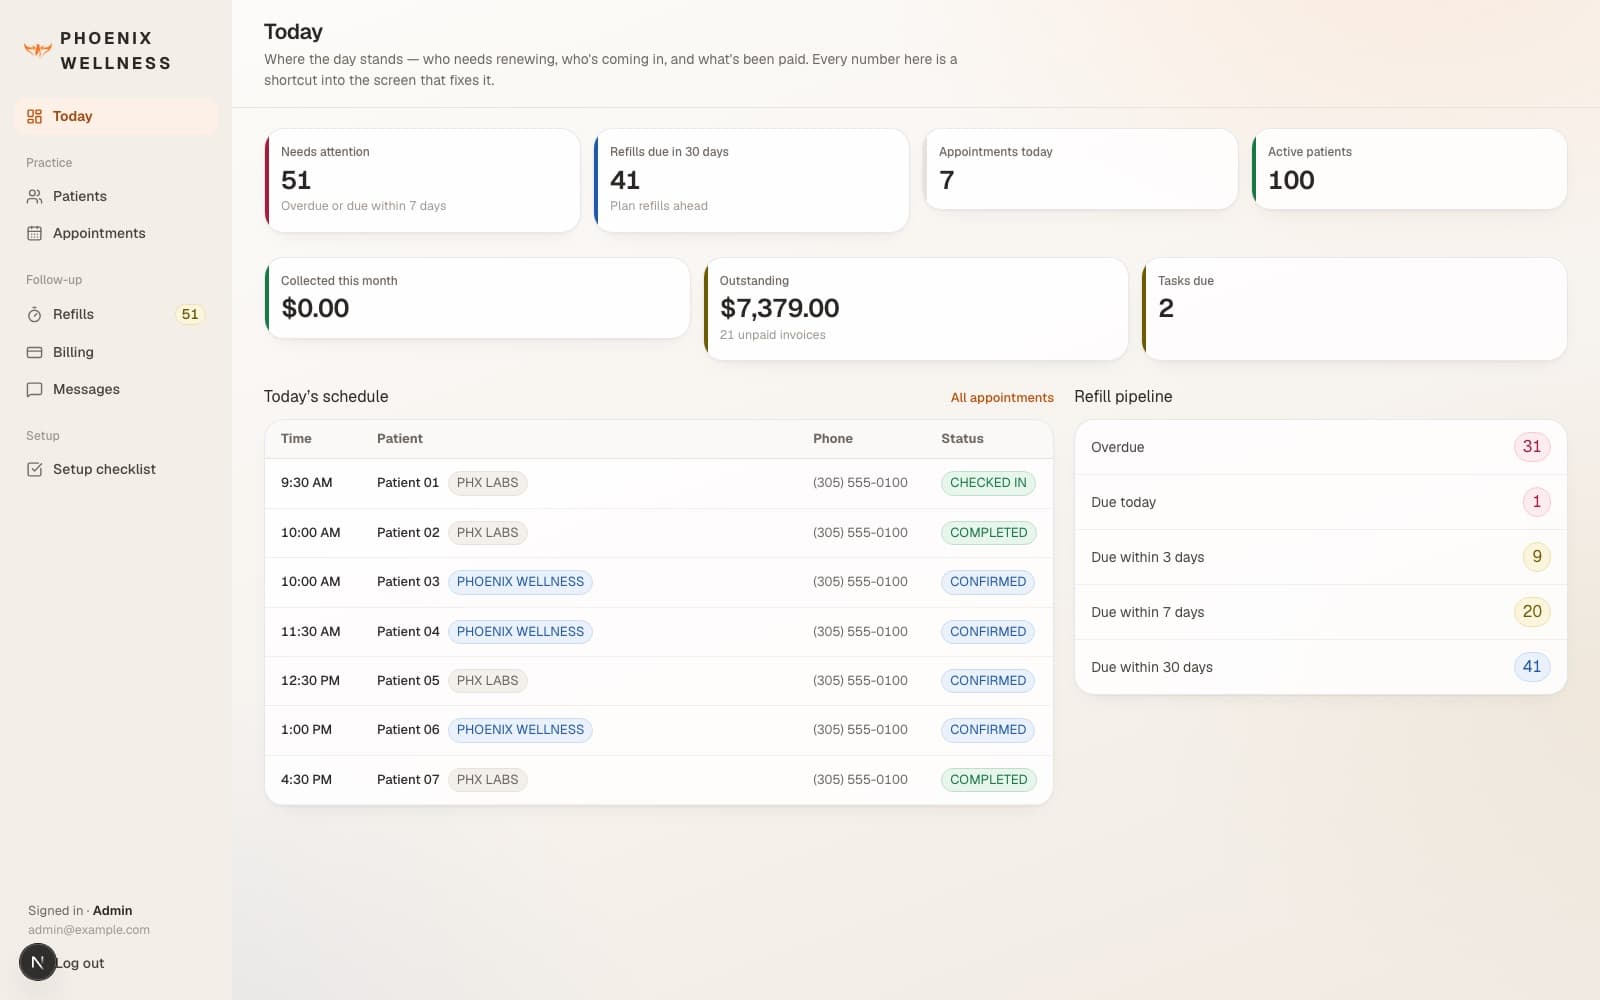Click the Patients people icon

pyautogui.click(x=34, y=196)
